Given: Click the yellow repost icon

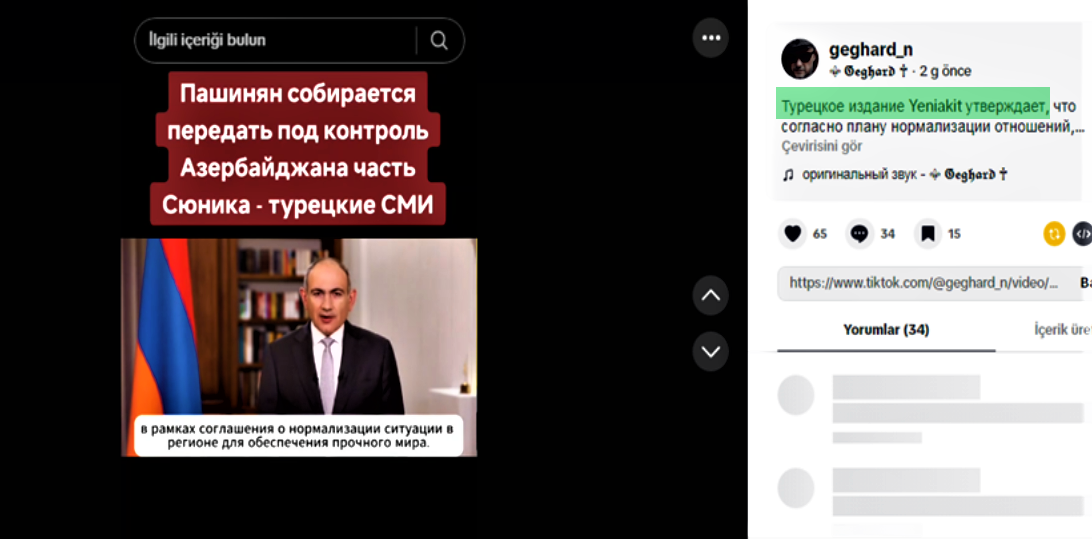Looking at the screenshot, I should click(1054, 234).
